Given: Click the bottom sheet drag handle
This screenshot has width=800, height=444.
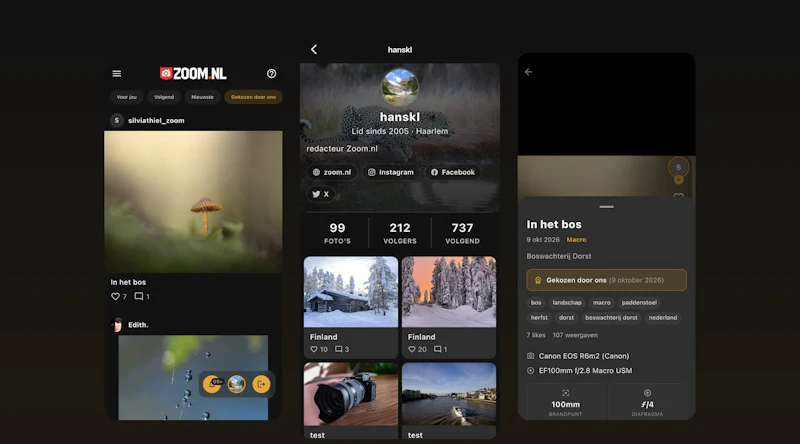Looking at the screenshot, I should 606,207.
